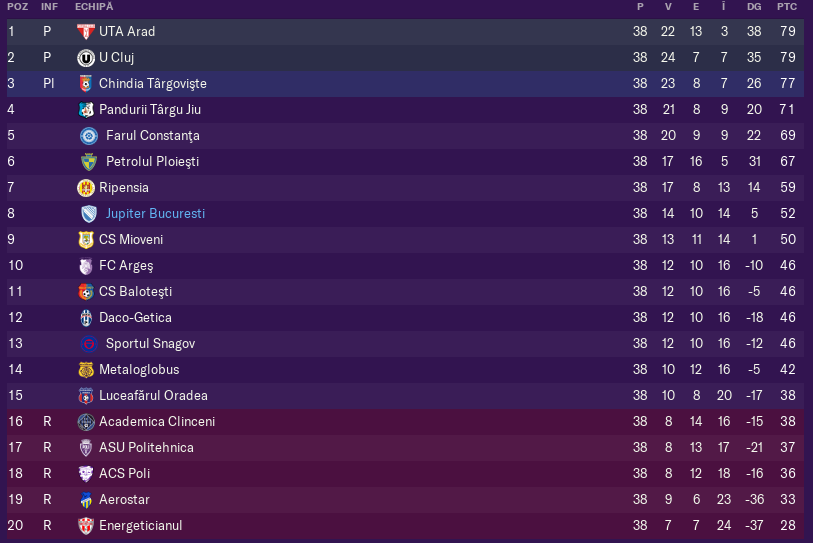The height and width of the screenshot is (543, 813).
Task: Open the Petrolul Ploiești badge
Action: 89,162
